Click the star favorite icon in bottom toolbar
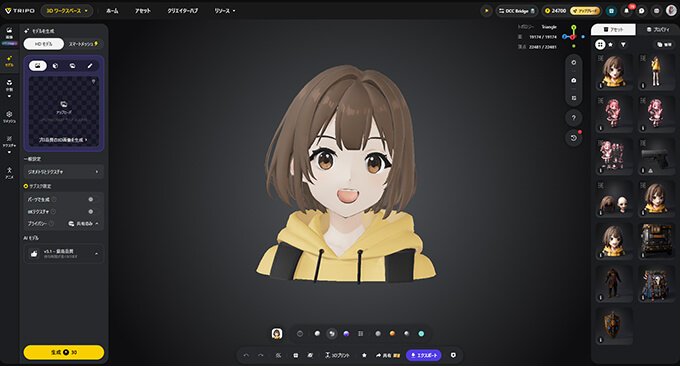 [364, 355]
